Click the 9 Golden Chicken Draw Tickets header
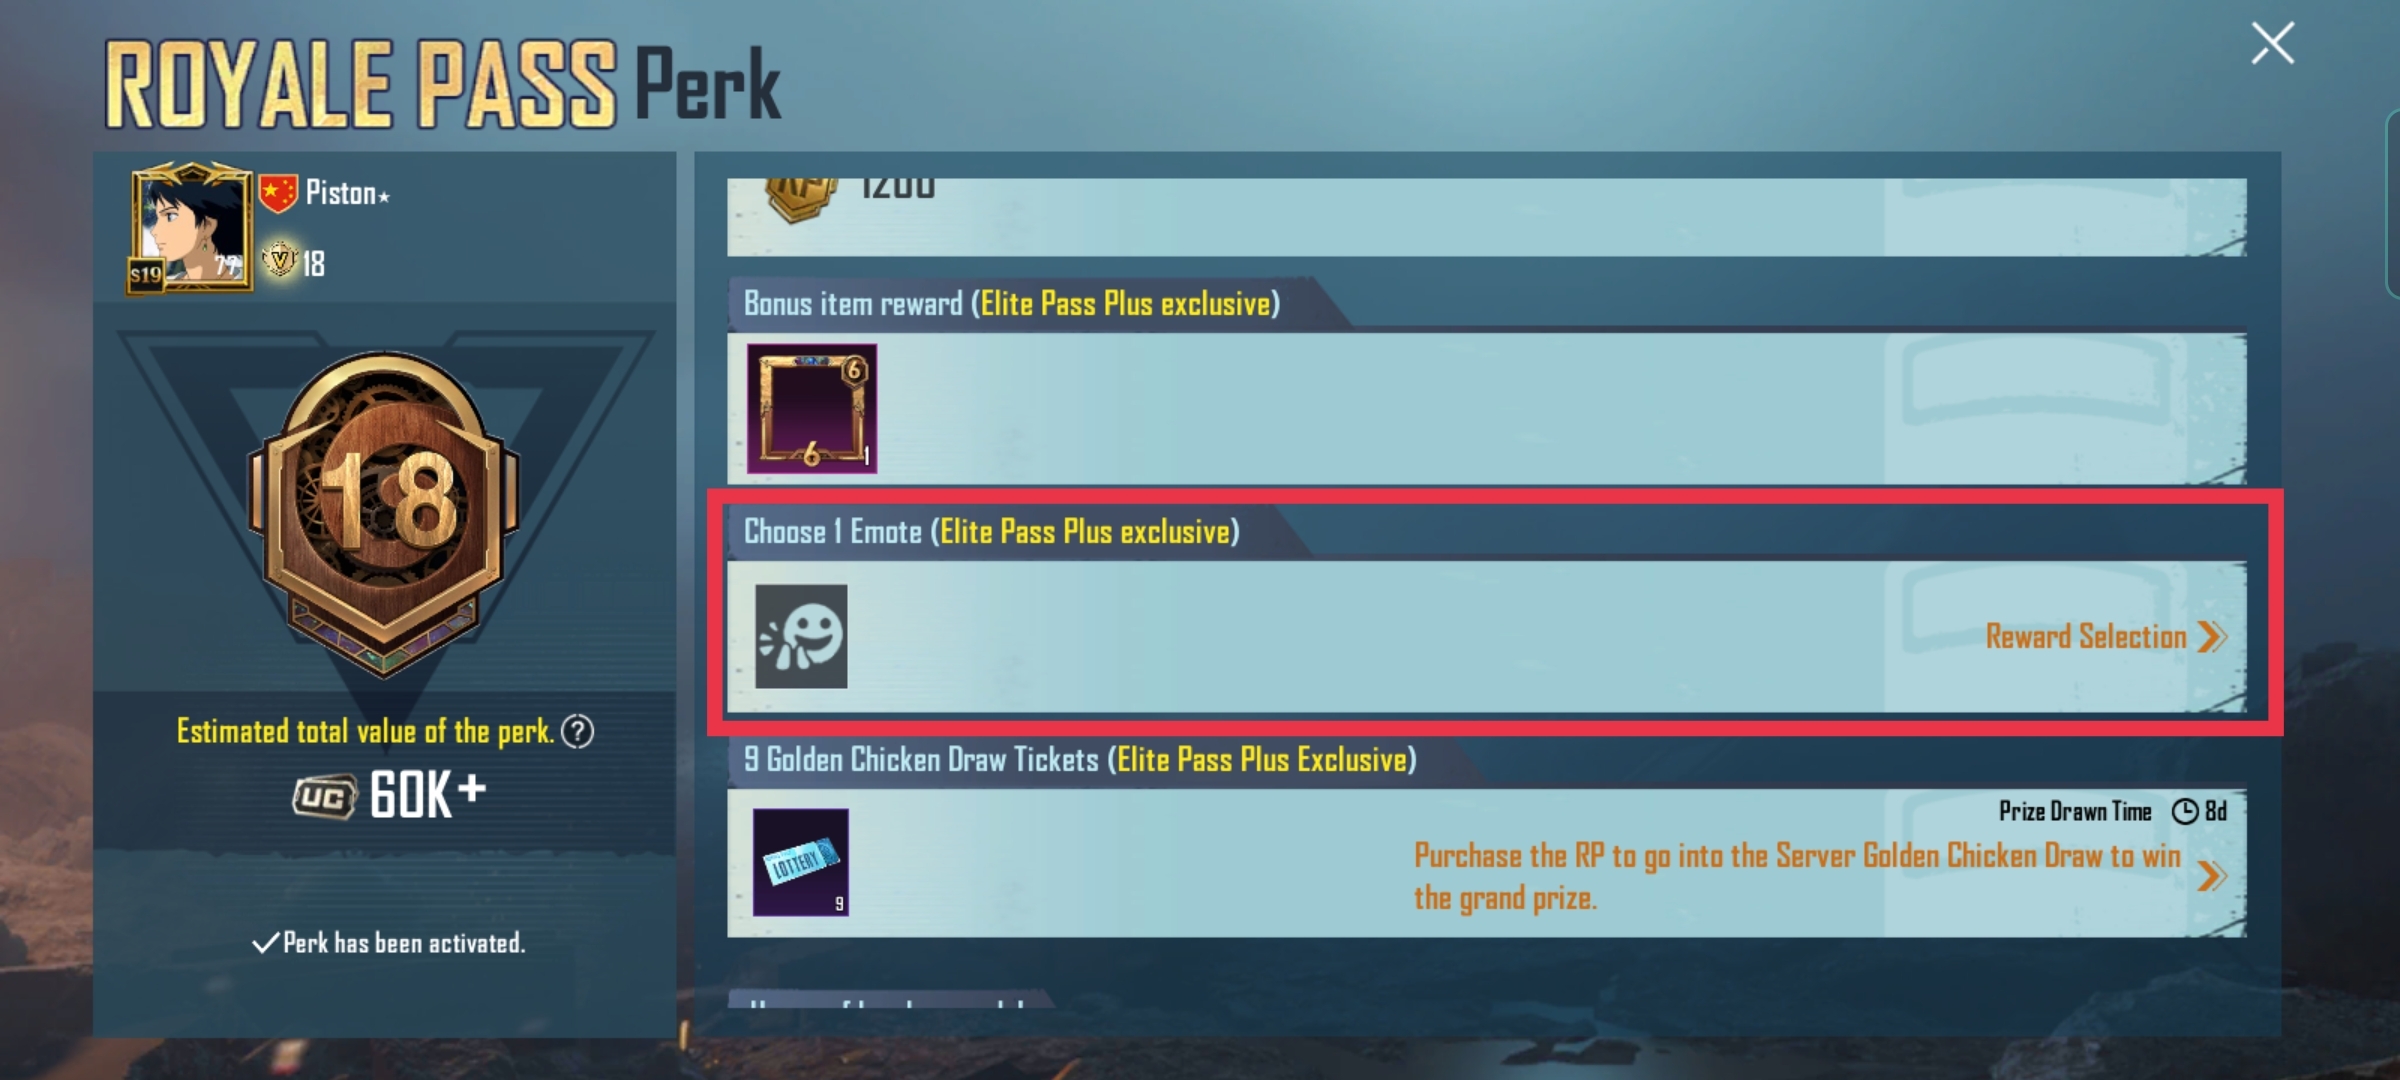 point(1080,759)
